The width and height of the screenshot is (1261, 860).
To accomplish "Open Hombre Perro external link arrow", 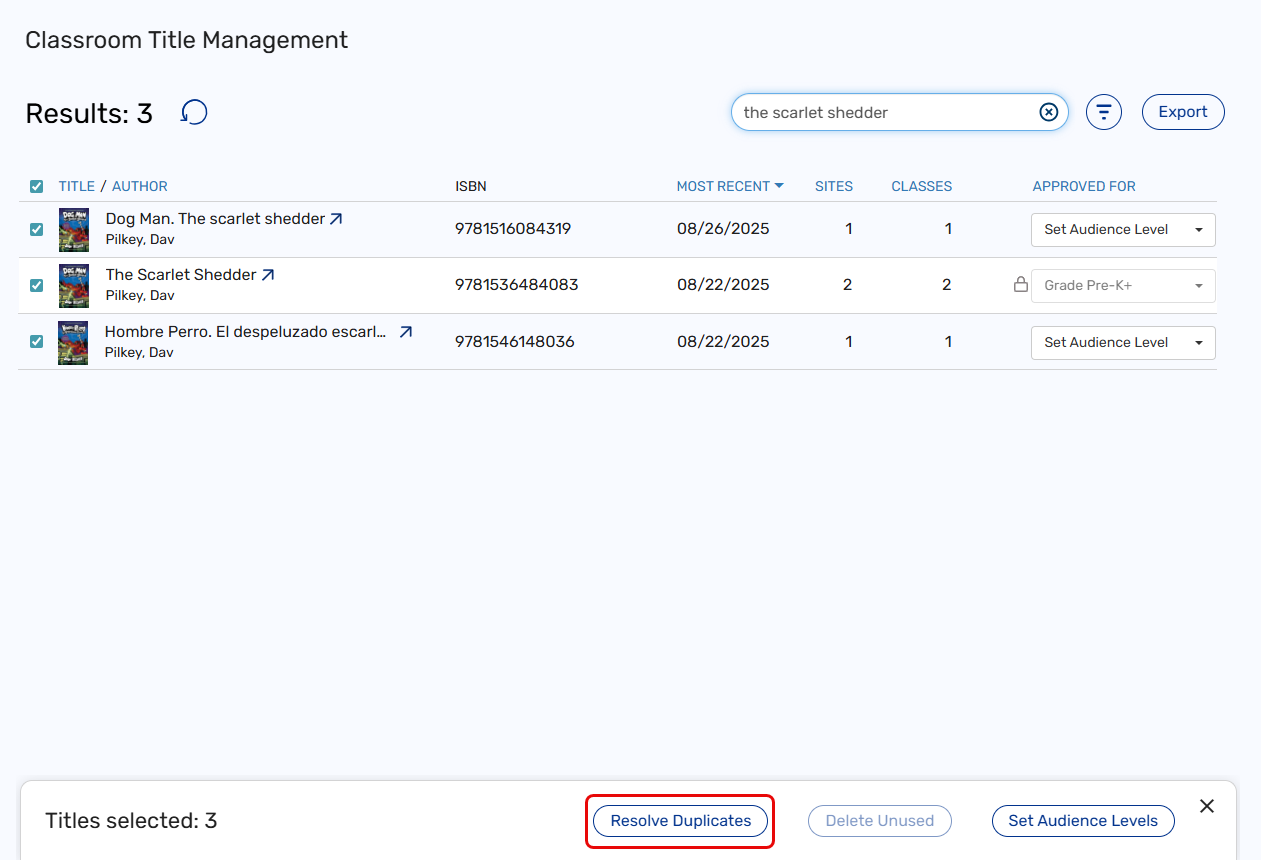I will coord(405,332).
